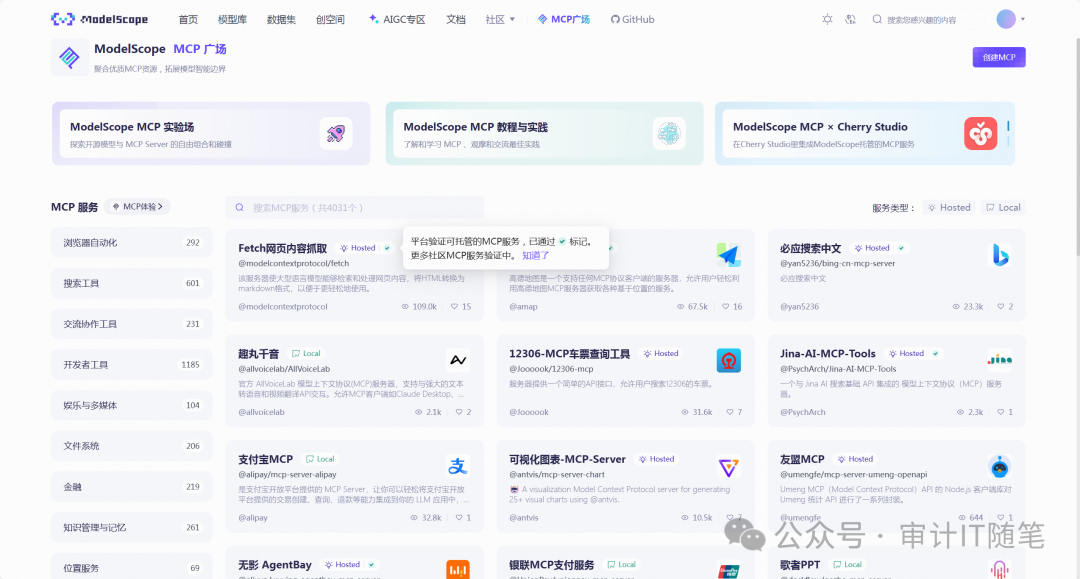This screenshot has width=1080, height=579.
Task: Open 支付宝MCP service card title
Action: click(x=265, y=459)
